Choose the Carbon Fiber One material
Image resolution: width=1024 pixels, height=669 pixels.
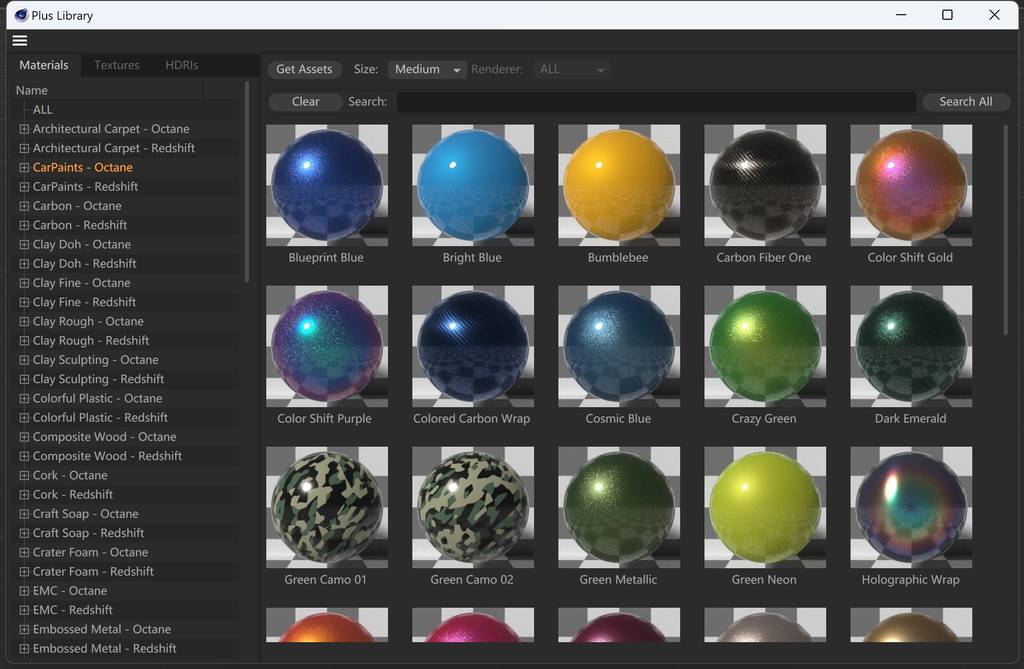click(x=764, y=185)
